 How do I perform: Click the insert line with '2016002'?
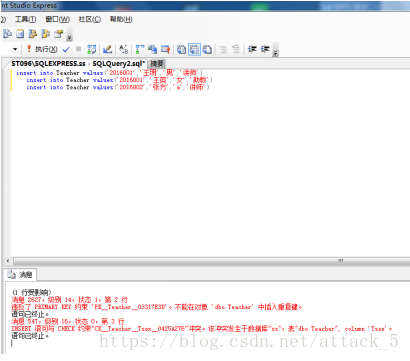(118, 87)
